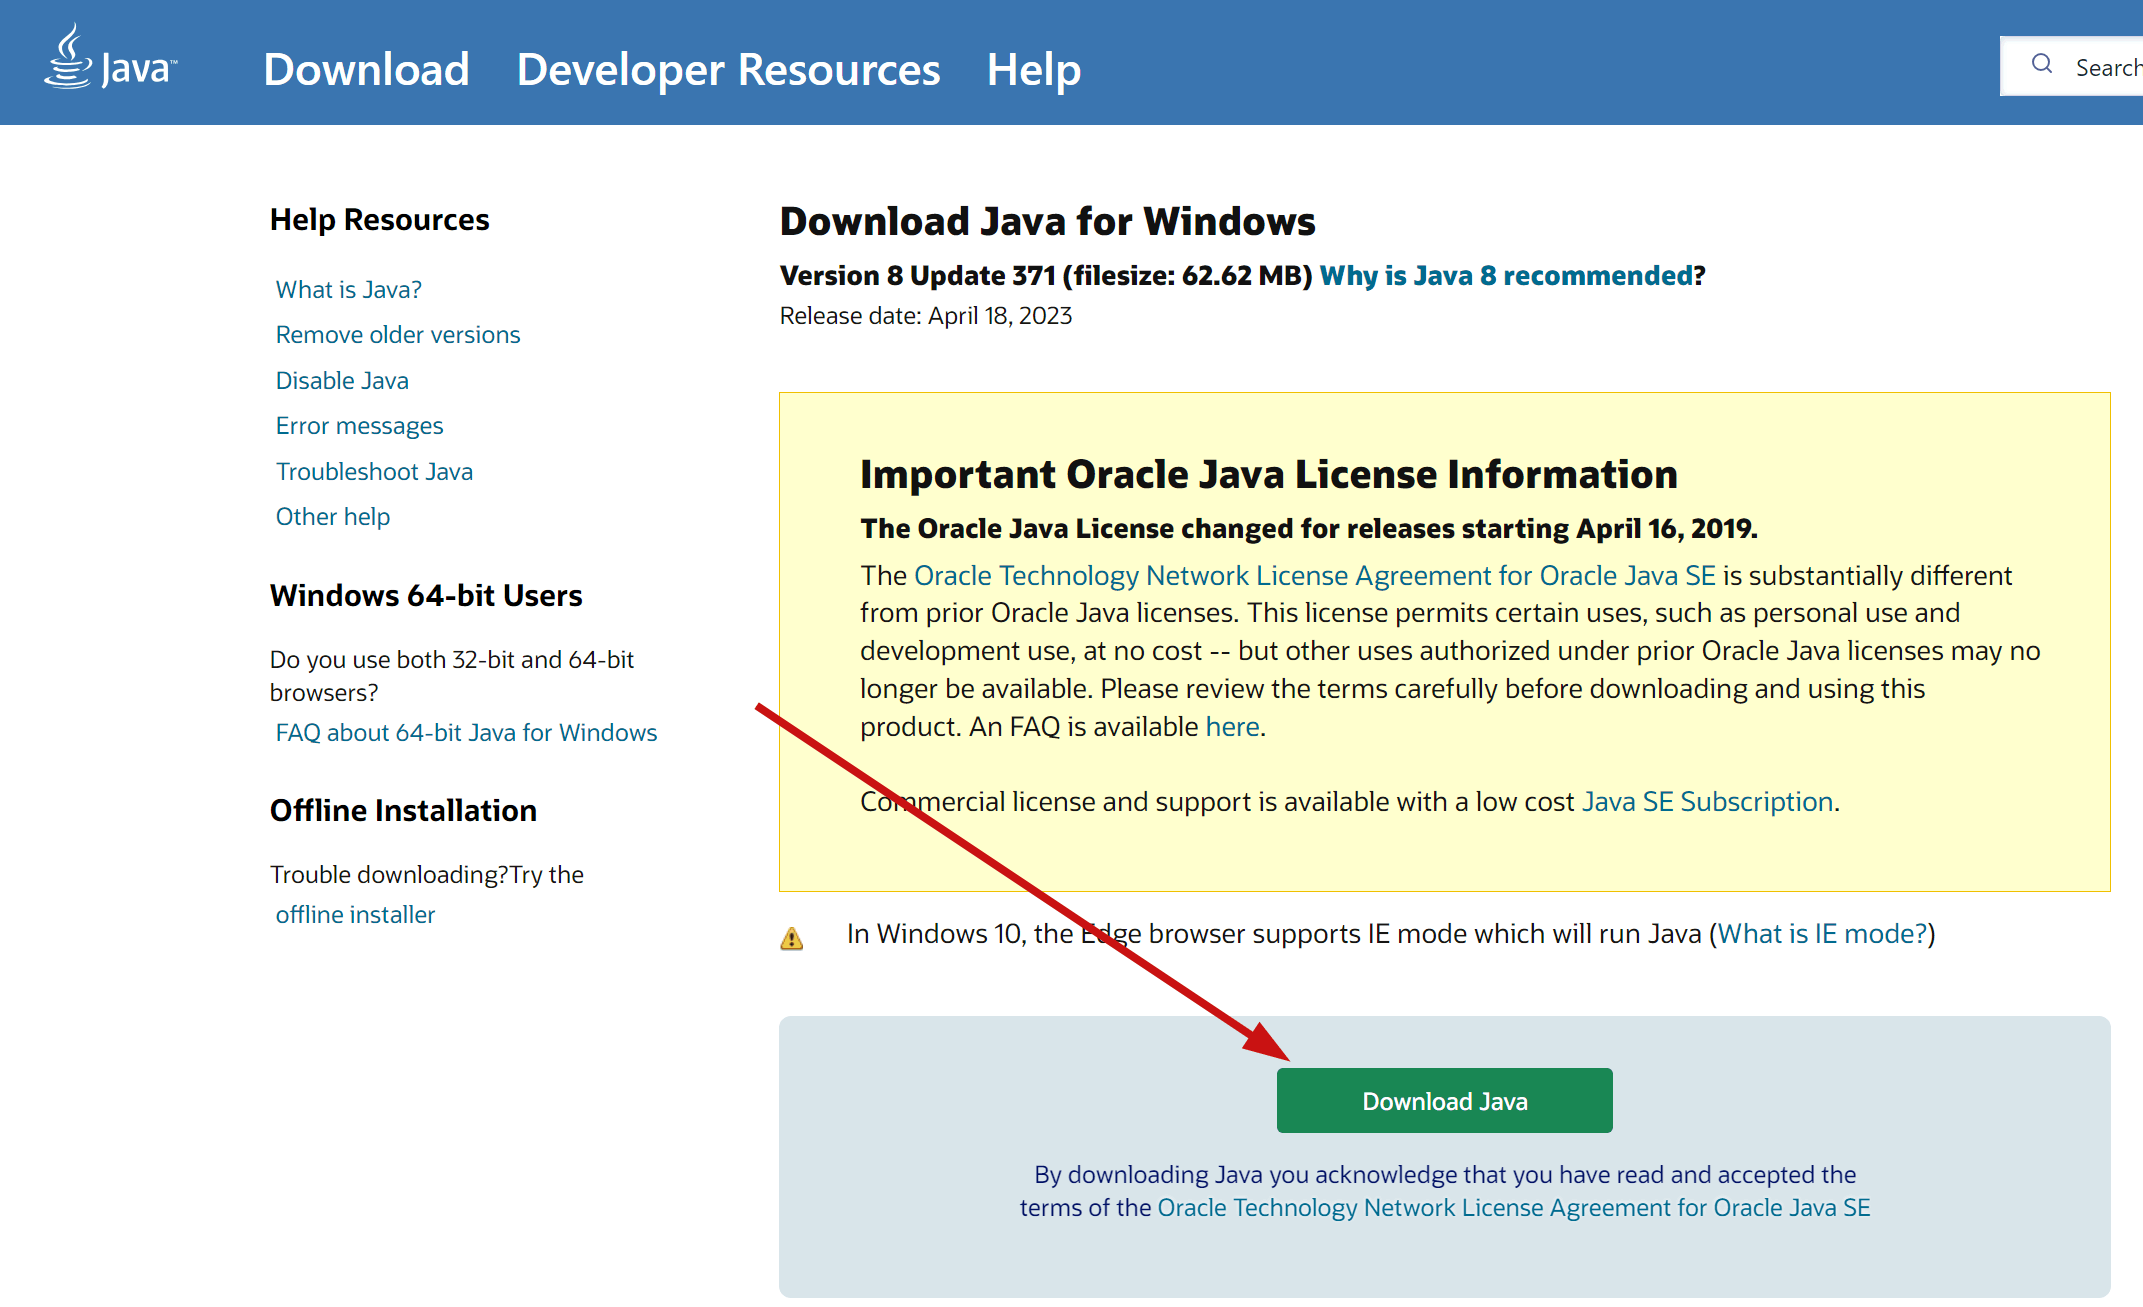Click the search magnifier icon
This screenshot has height=1307, width=2143.
pos(2041,65)
